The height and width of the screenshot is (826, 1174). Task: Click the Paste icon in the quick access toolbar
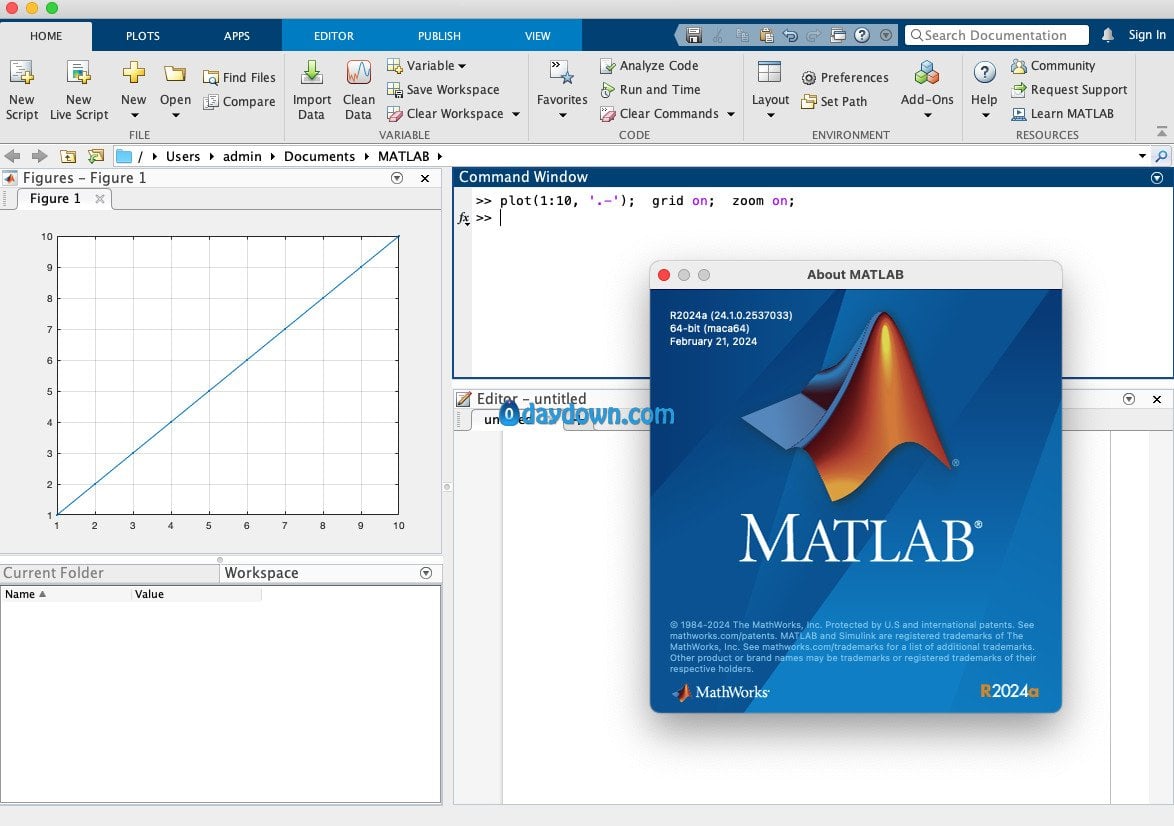(766, 35)
